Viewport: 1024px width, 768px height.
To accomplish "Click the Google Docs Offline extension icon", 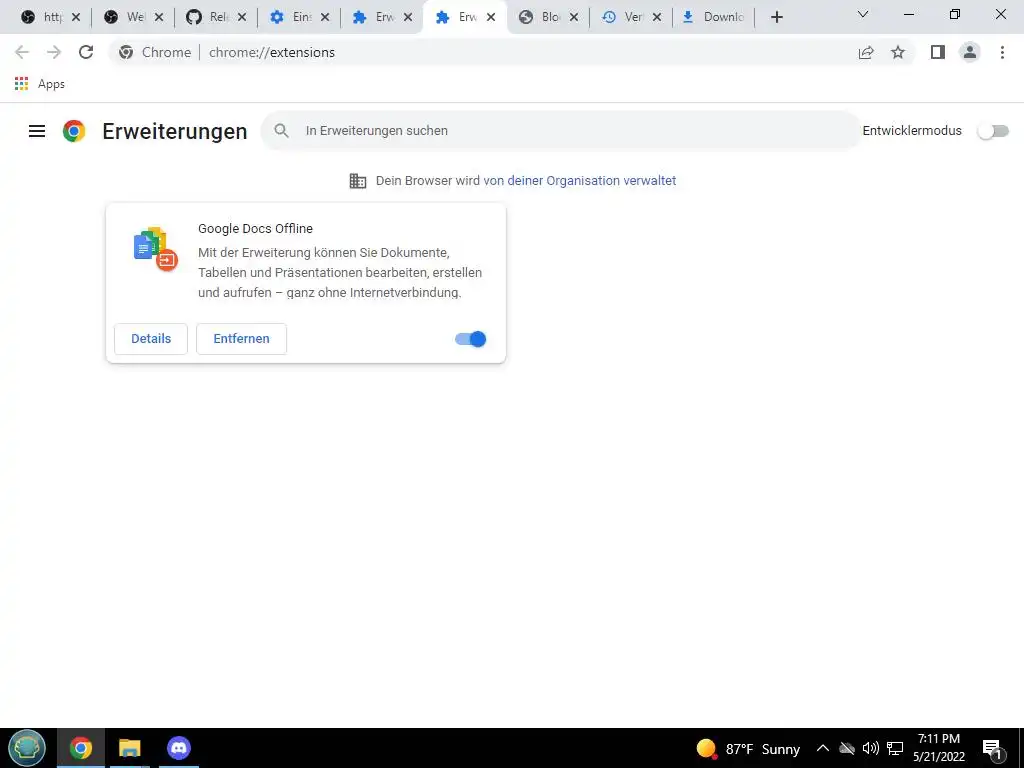I will point(155,249).
